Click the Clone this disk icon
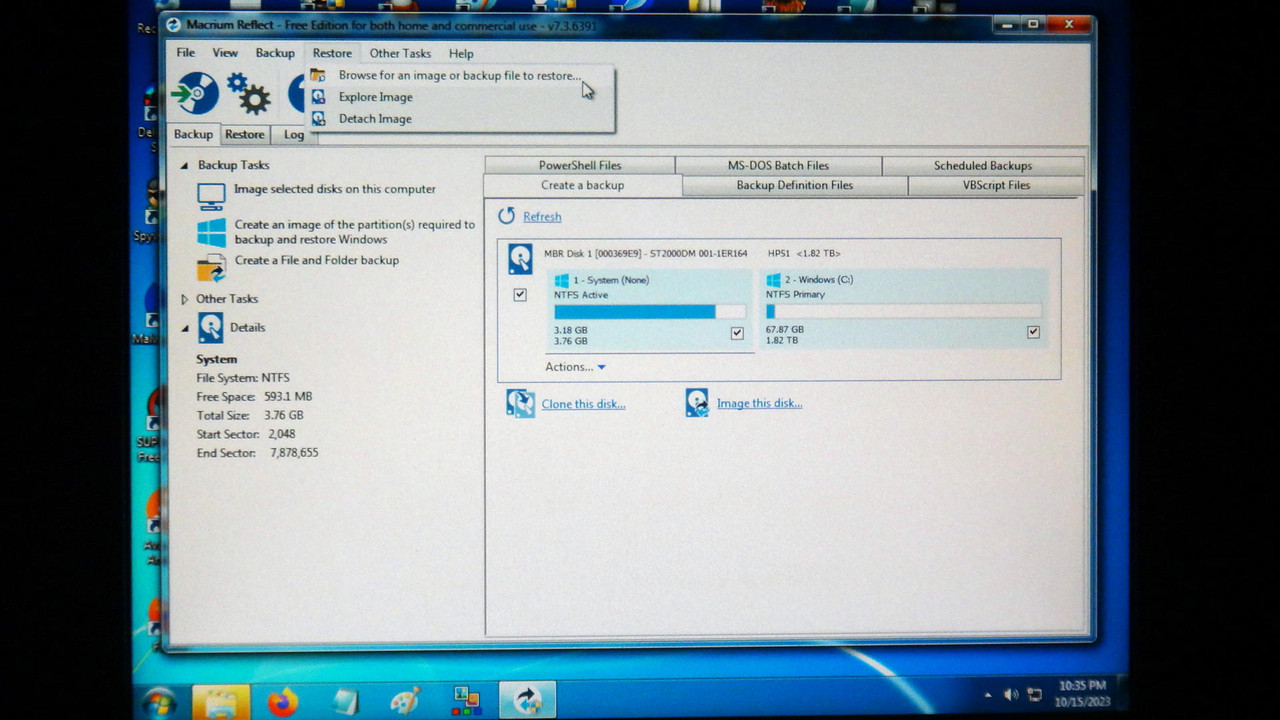The height and width of the screenshot is (720, 1280). [x=520, y=403]
